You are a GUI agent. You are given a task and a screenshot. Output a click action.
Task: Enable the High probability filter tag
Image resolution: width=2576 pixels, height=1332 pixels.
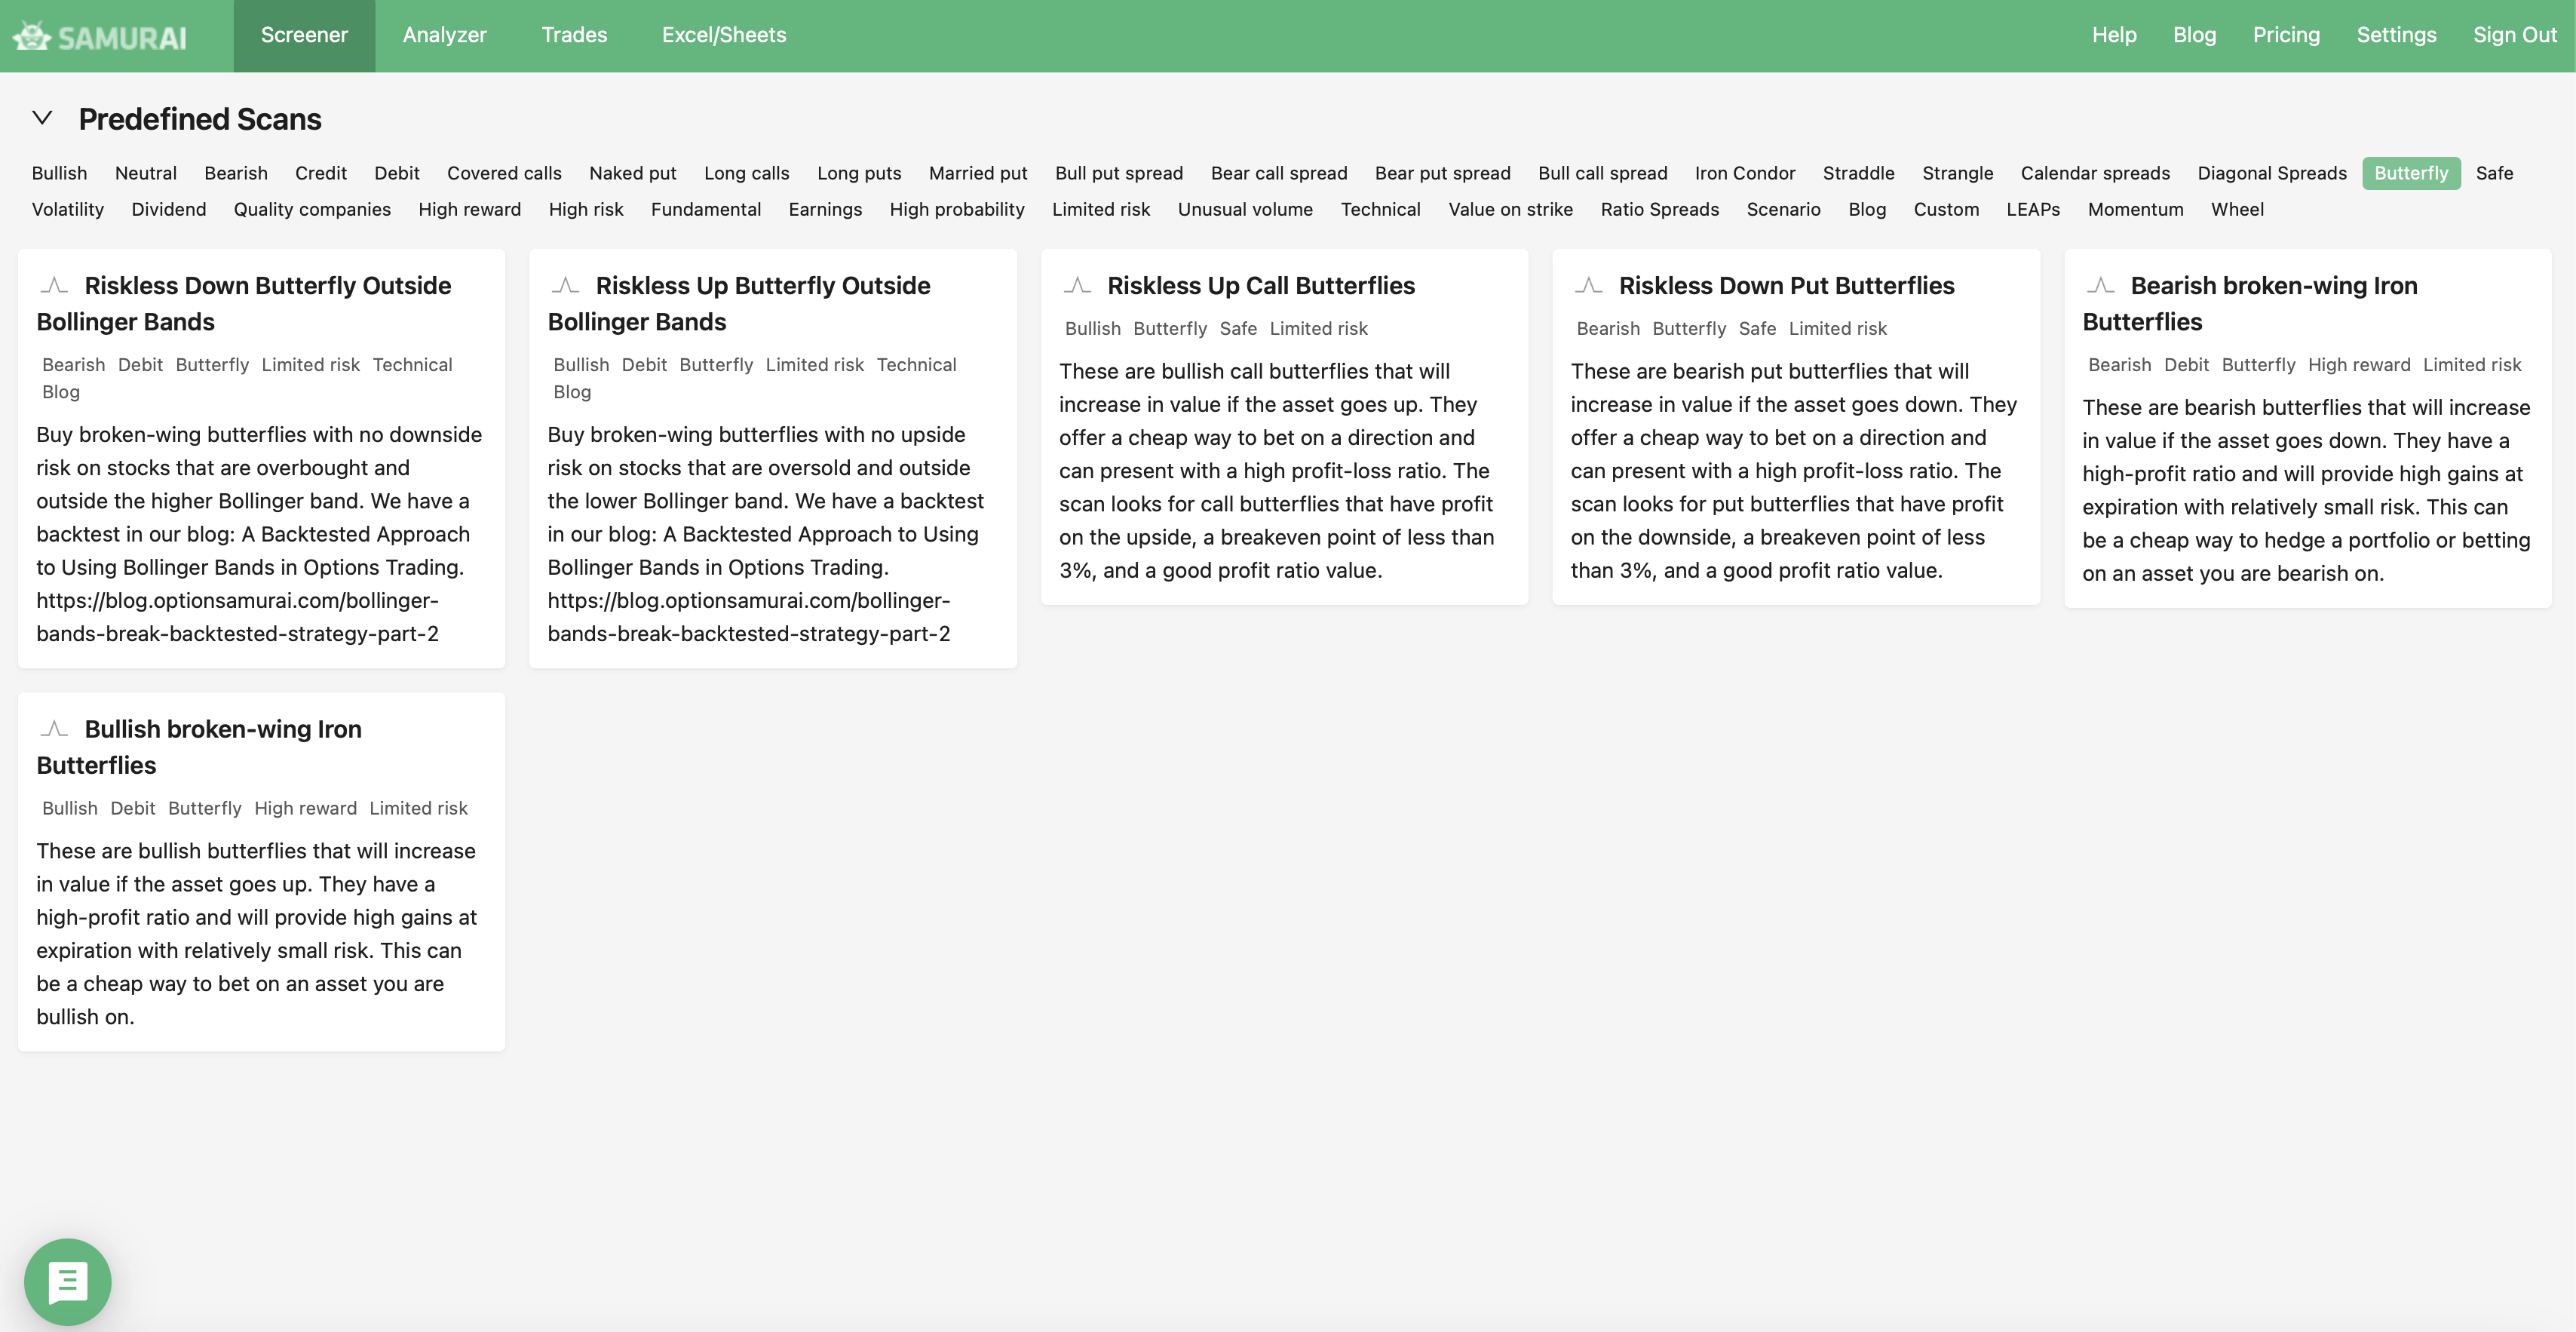click(x=956, y=209)
